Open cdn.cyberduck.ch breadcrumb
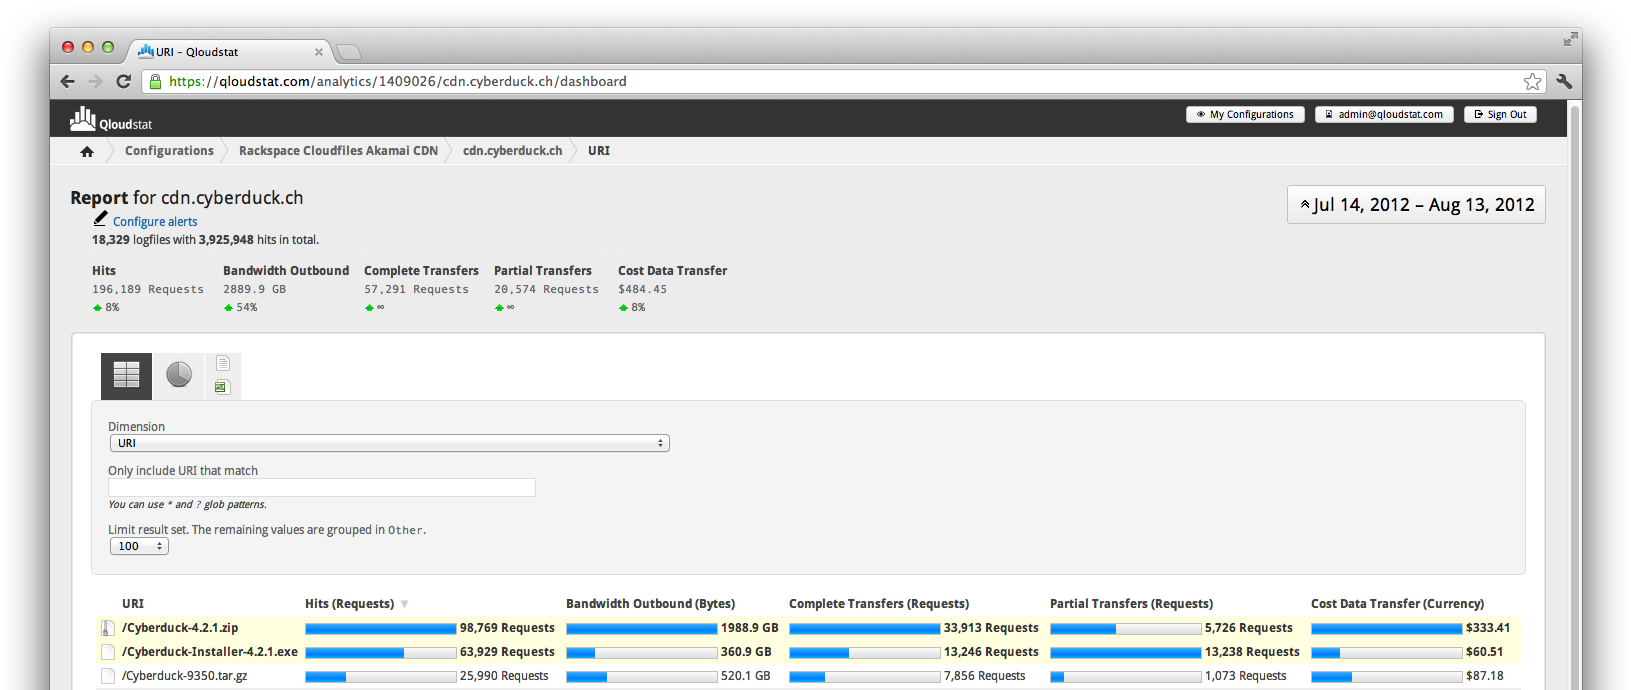This screenshot has height=690, width=1631. (512, 151)
